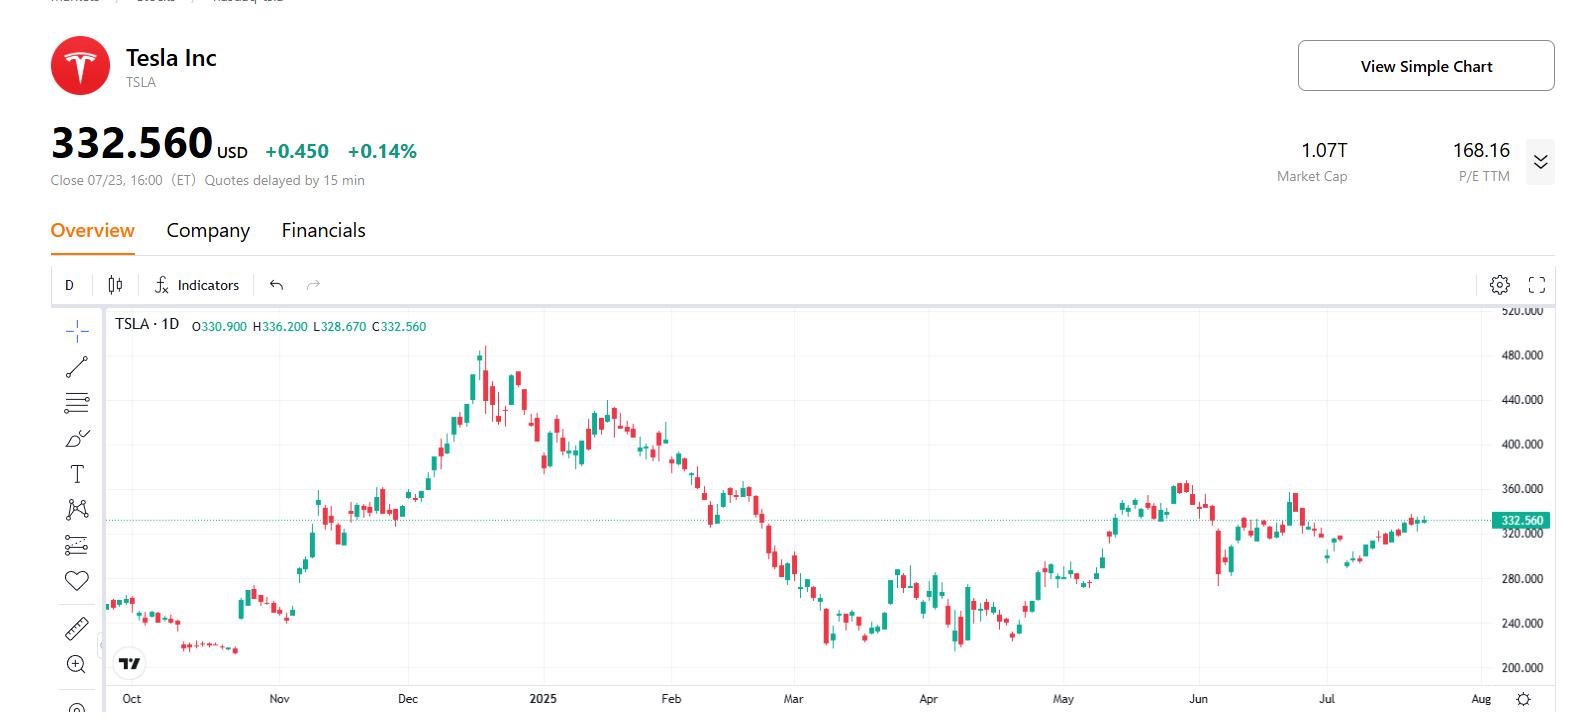
Task: Switch to the Company tab
Action: click(207, 230)
